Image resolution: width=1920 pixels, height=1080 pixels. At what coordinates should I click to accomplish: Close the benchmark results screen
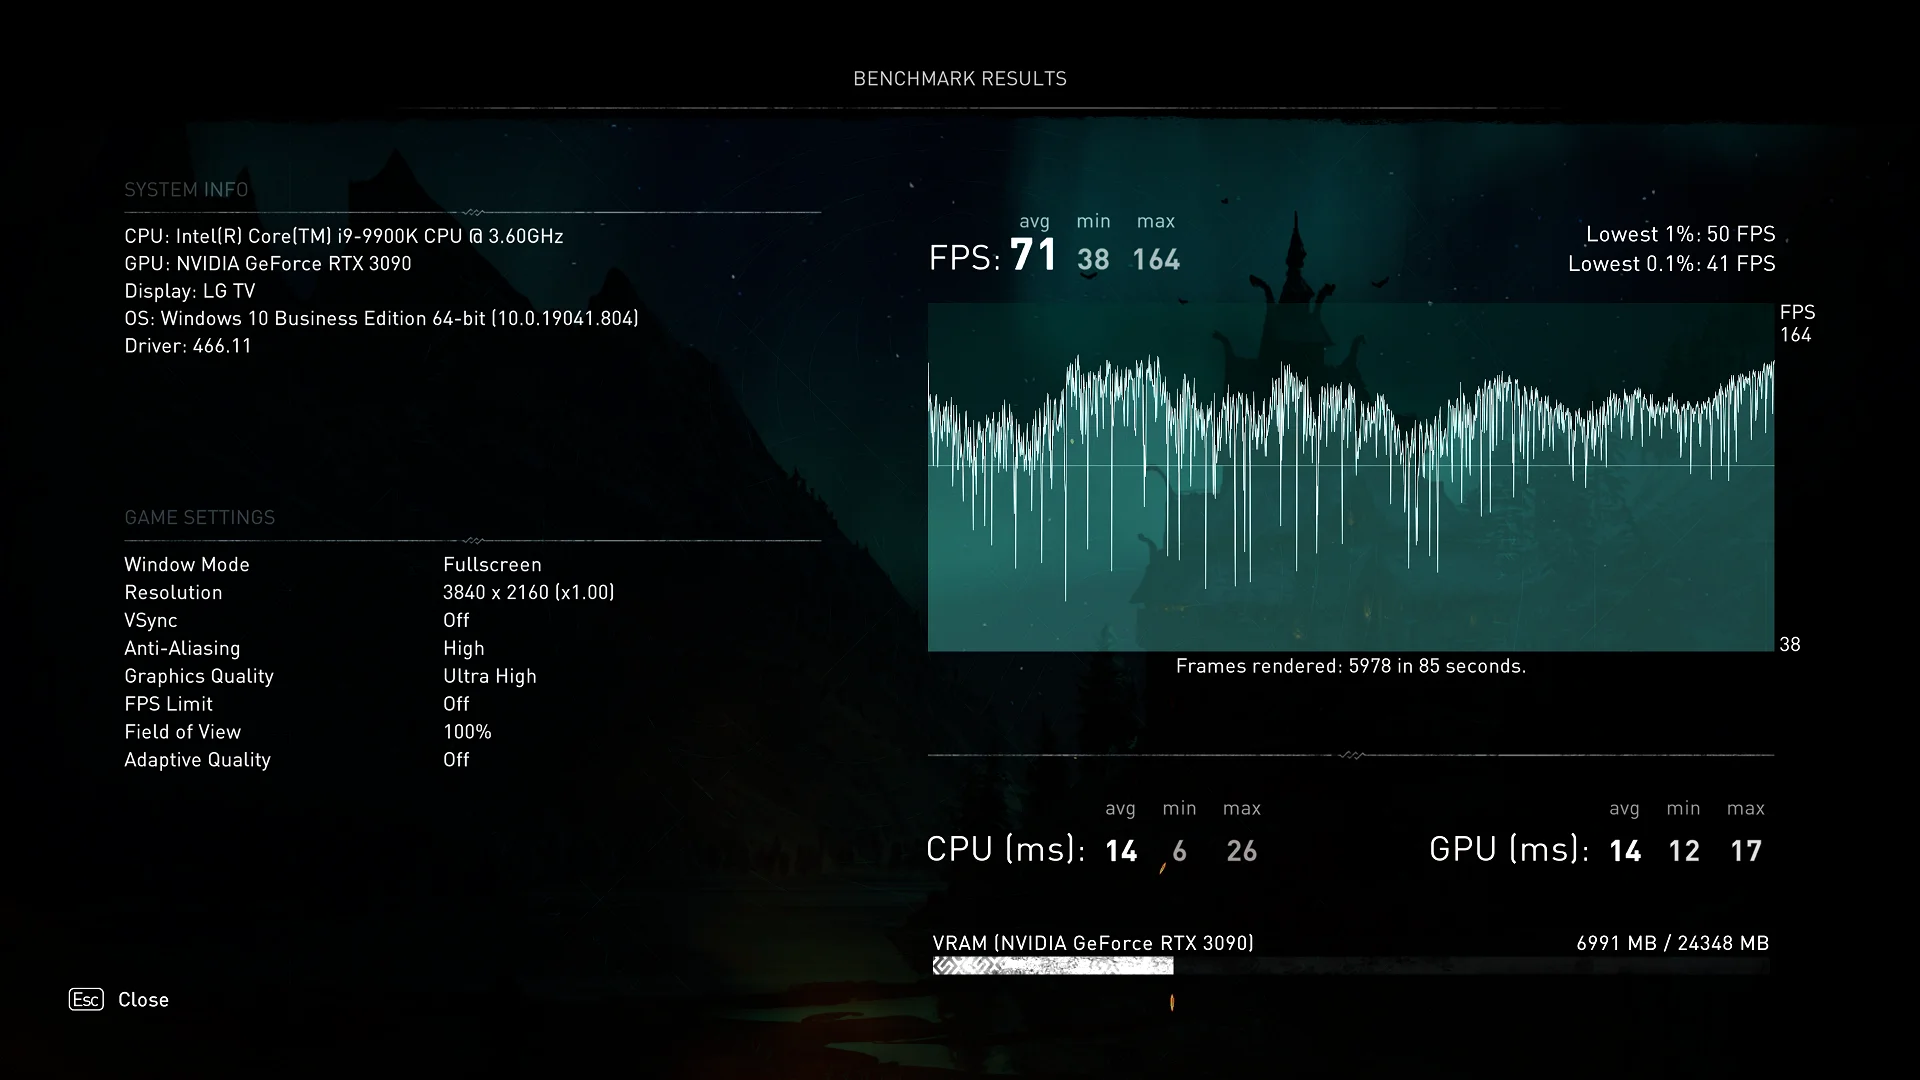pyautogui.click(x=143, y=1000)
